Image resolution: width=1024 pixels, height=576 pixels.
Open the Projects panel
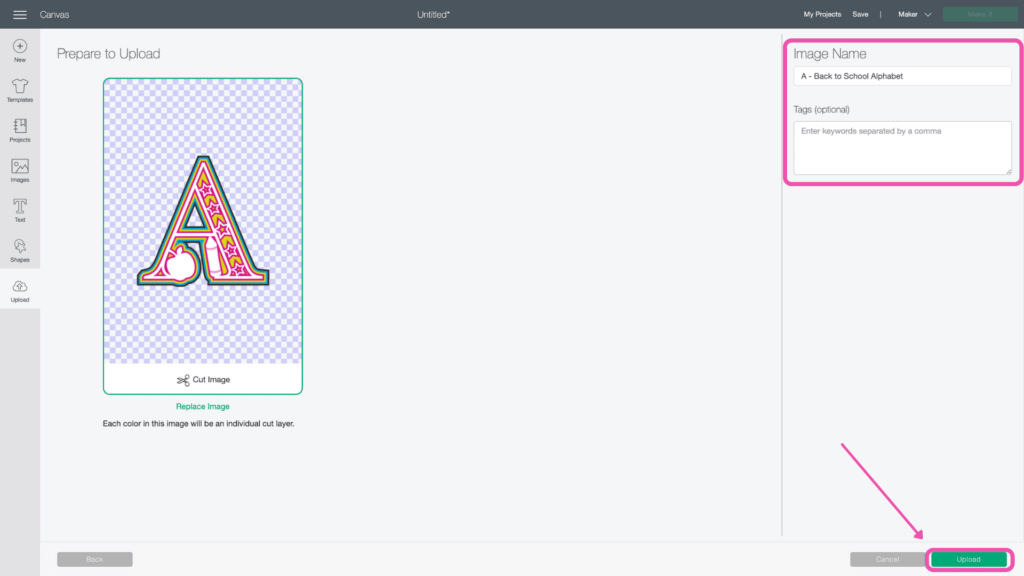click(x=20, y=130)
